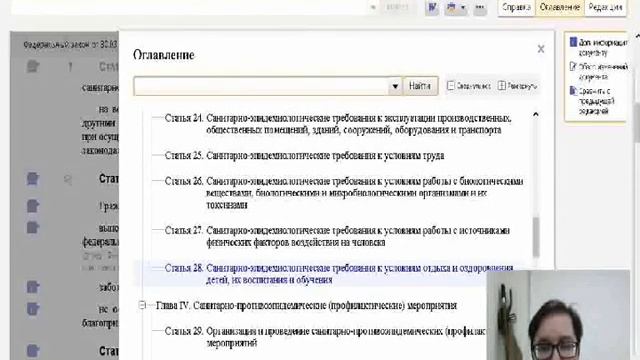Viewport: 640px width, 360px height.
Task: Click the webcam video thumbnail
Action: coord(558,315)
